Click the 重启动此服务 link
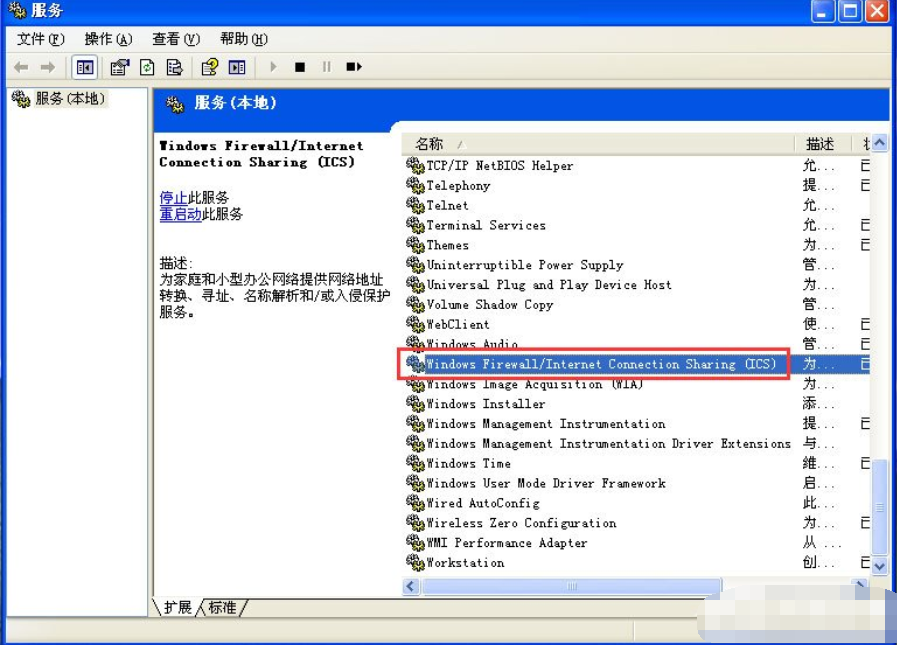Screen dimensions: 897x645 pyautogui.click(x=180, y=212)
